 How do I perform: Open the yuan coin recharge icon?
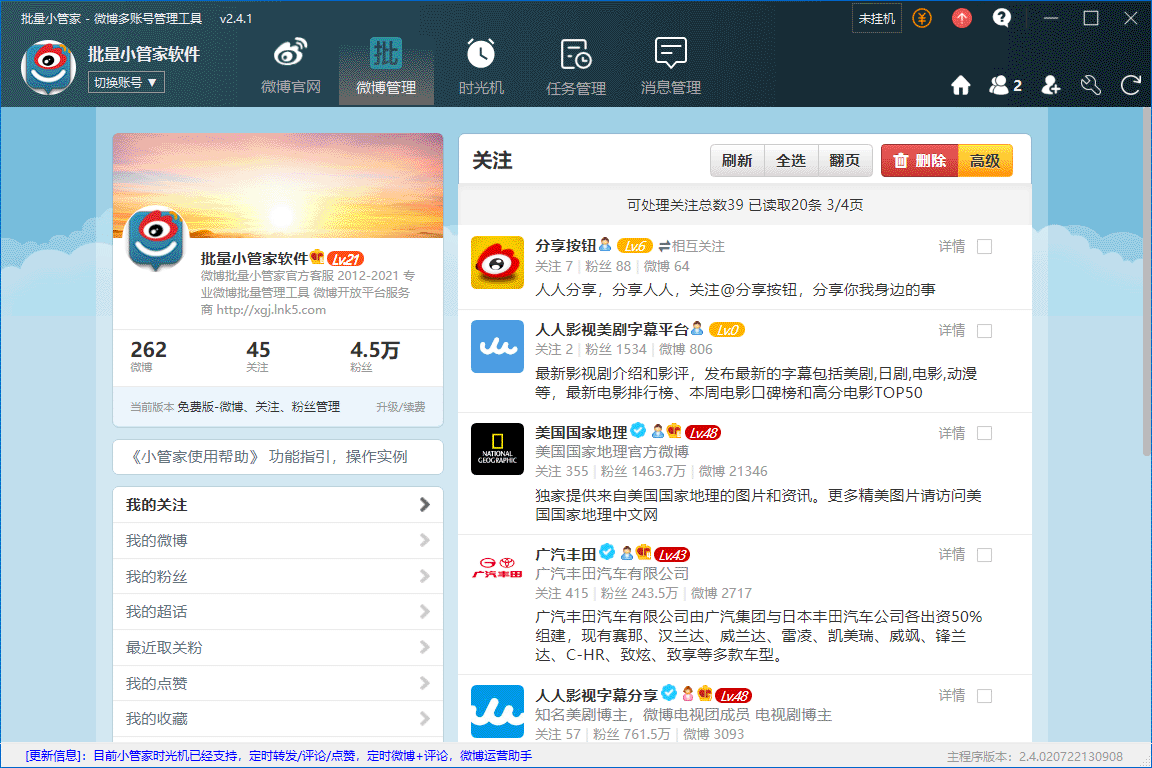922,18
